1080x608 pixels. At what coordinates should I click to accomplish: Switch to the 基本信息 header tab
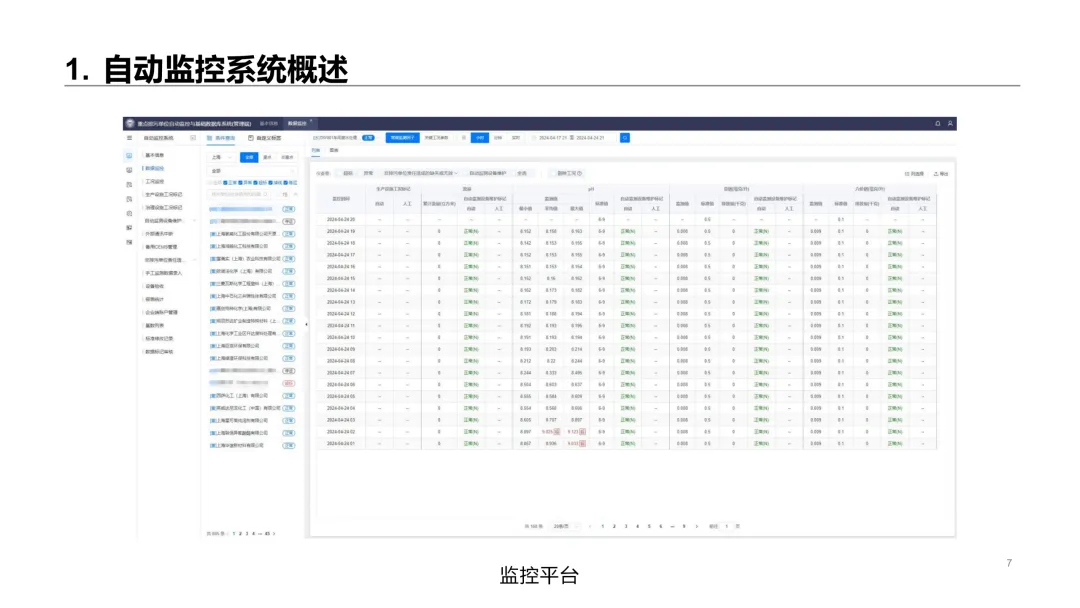click(x=269, y=123)
